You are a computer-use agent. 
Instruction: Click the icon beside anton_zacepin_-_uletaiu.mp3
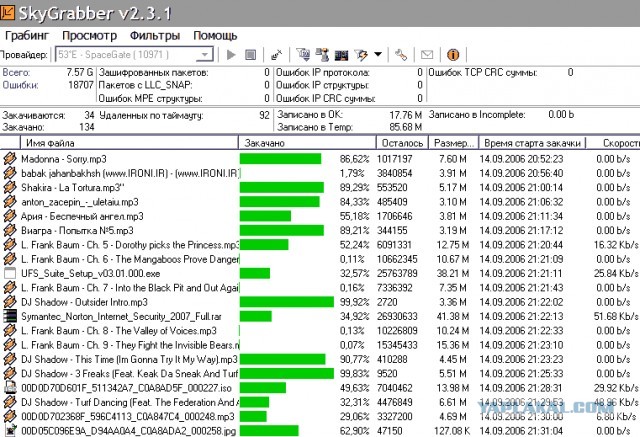[10, 202]
